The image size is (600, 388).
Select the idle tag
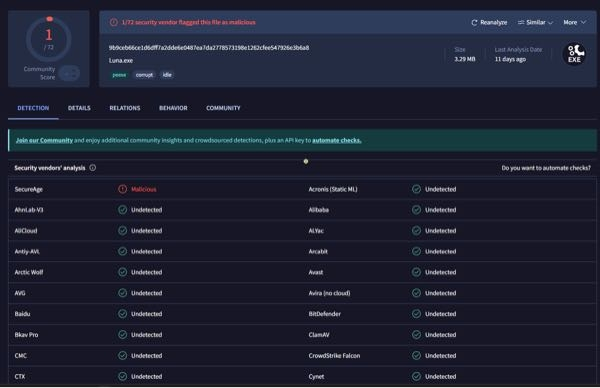[x=167, y=75]
